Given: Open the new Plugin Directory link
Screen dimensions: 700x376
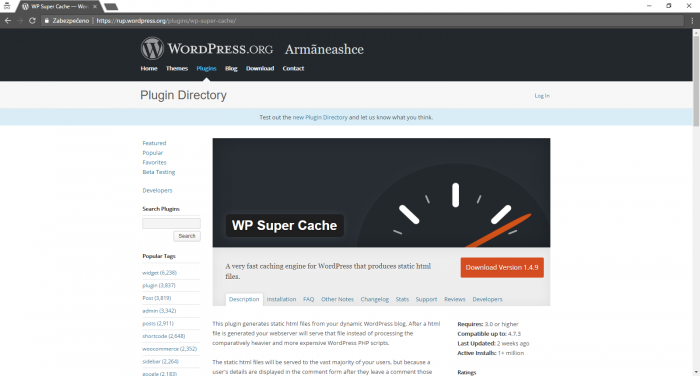Looking at the screenshot, I should pos(320,117).
